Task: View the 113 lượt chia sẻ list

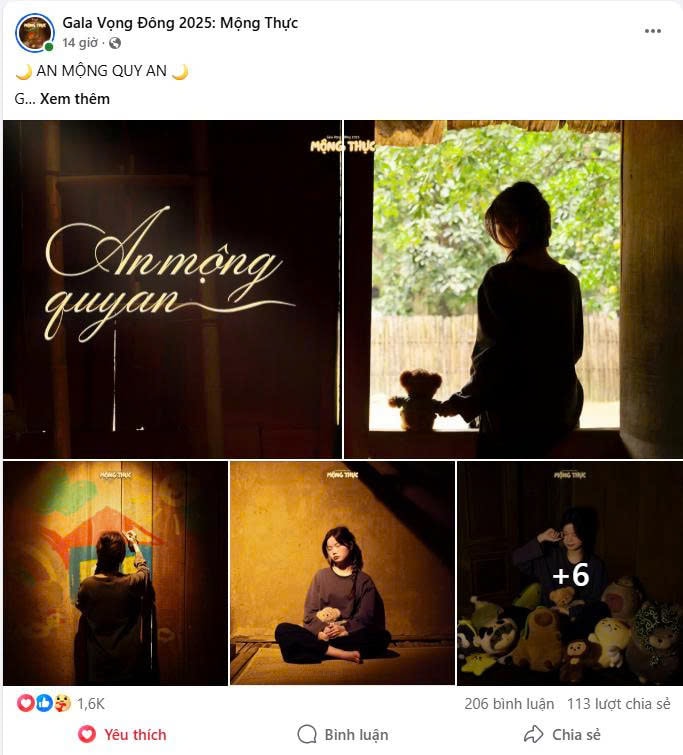Action: [618, 703]
